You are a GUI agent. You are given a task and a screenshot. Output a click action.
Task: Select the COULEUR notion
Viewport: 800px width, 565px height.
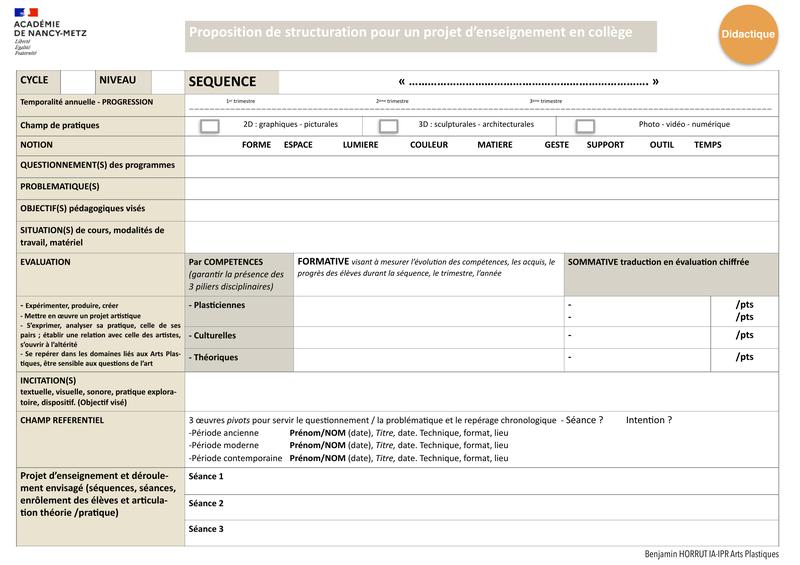coord(428,145)
